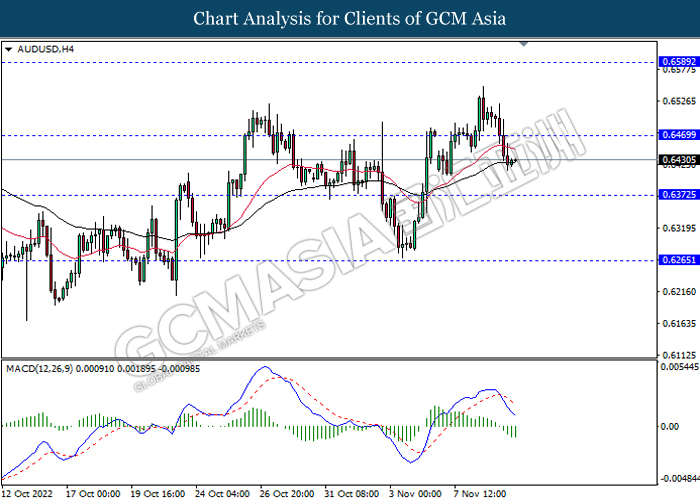
Task: Click the chart shift triangle marker
Action: coord(524,44)
